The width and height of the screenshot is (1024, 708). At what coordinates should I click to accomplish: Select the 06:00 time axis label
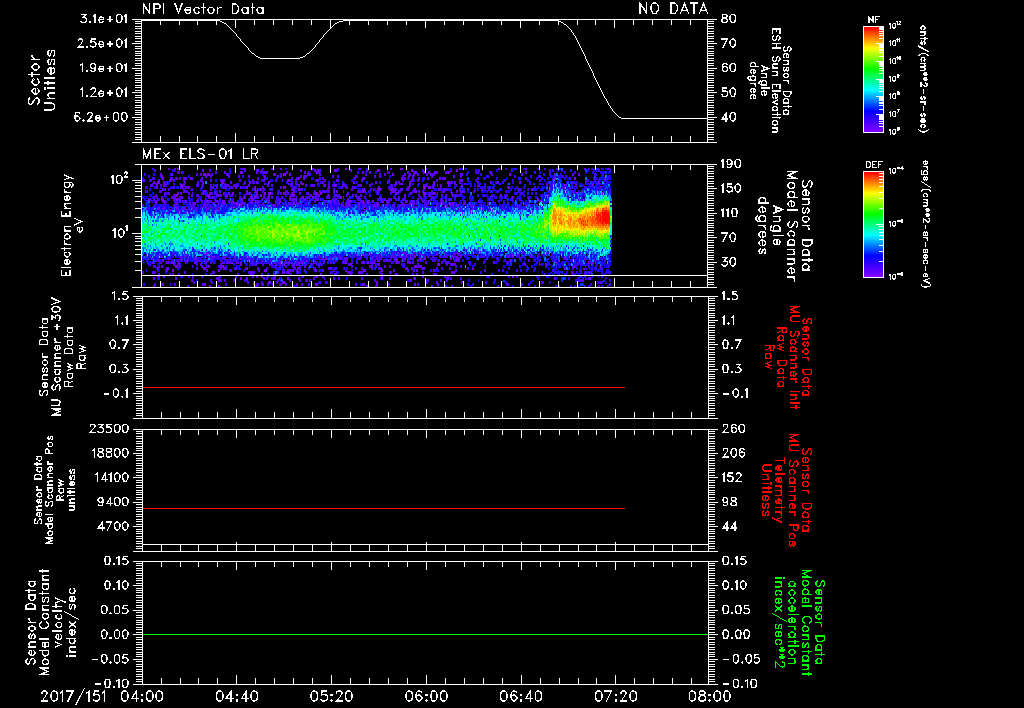click(x=426, y=696)
